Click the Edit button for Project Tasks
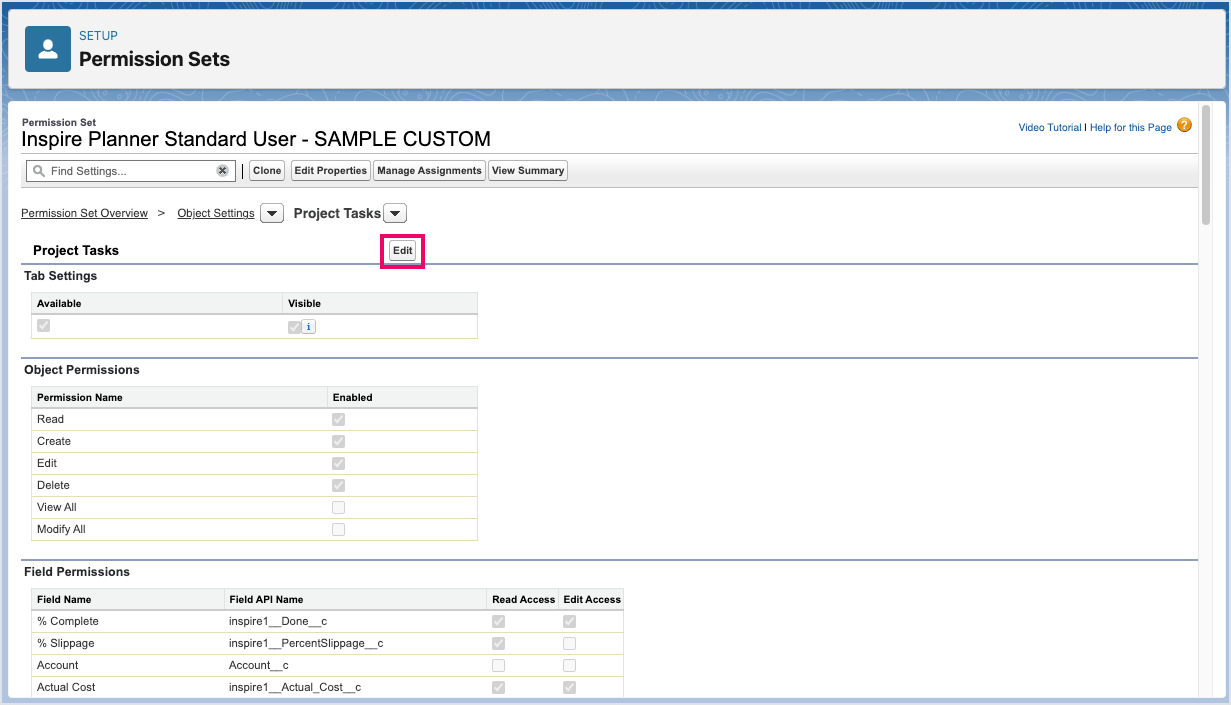 (402, 251)
